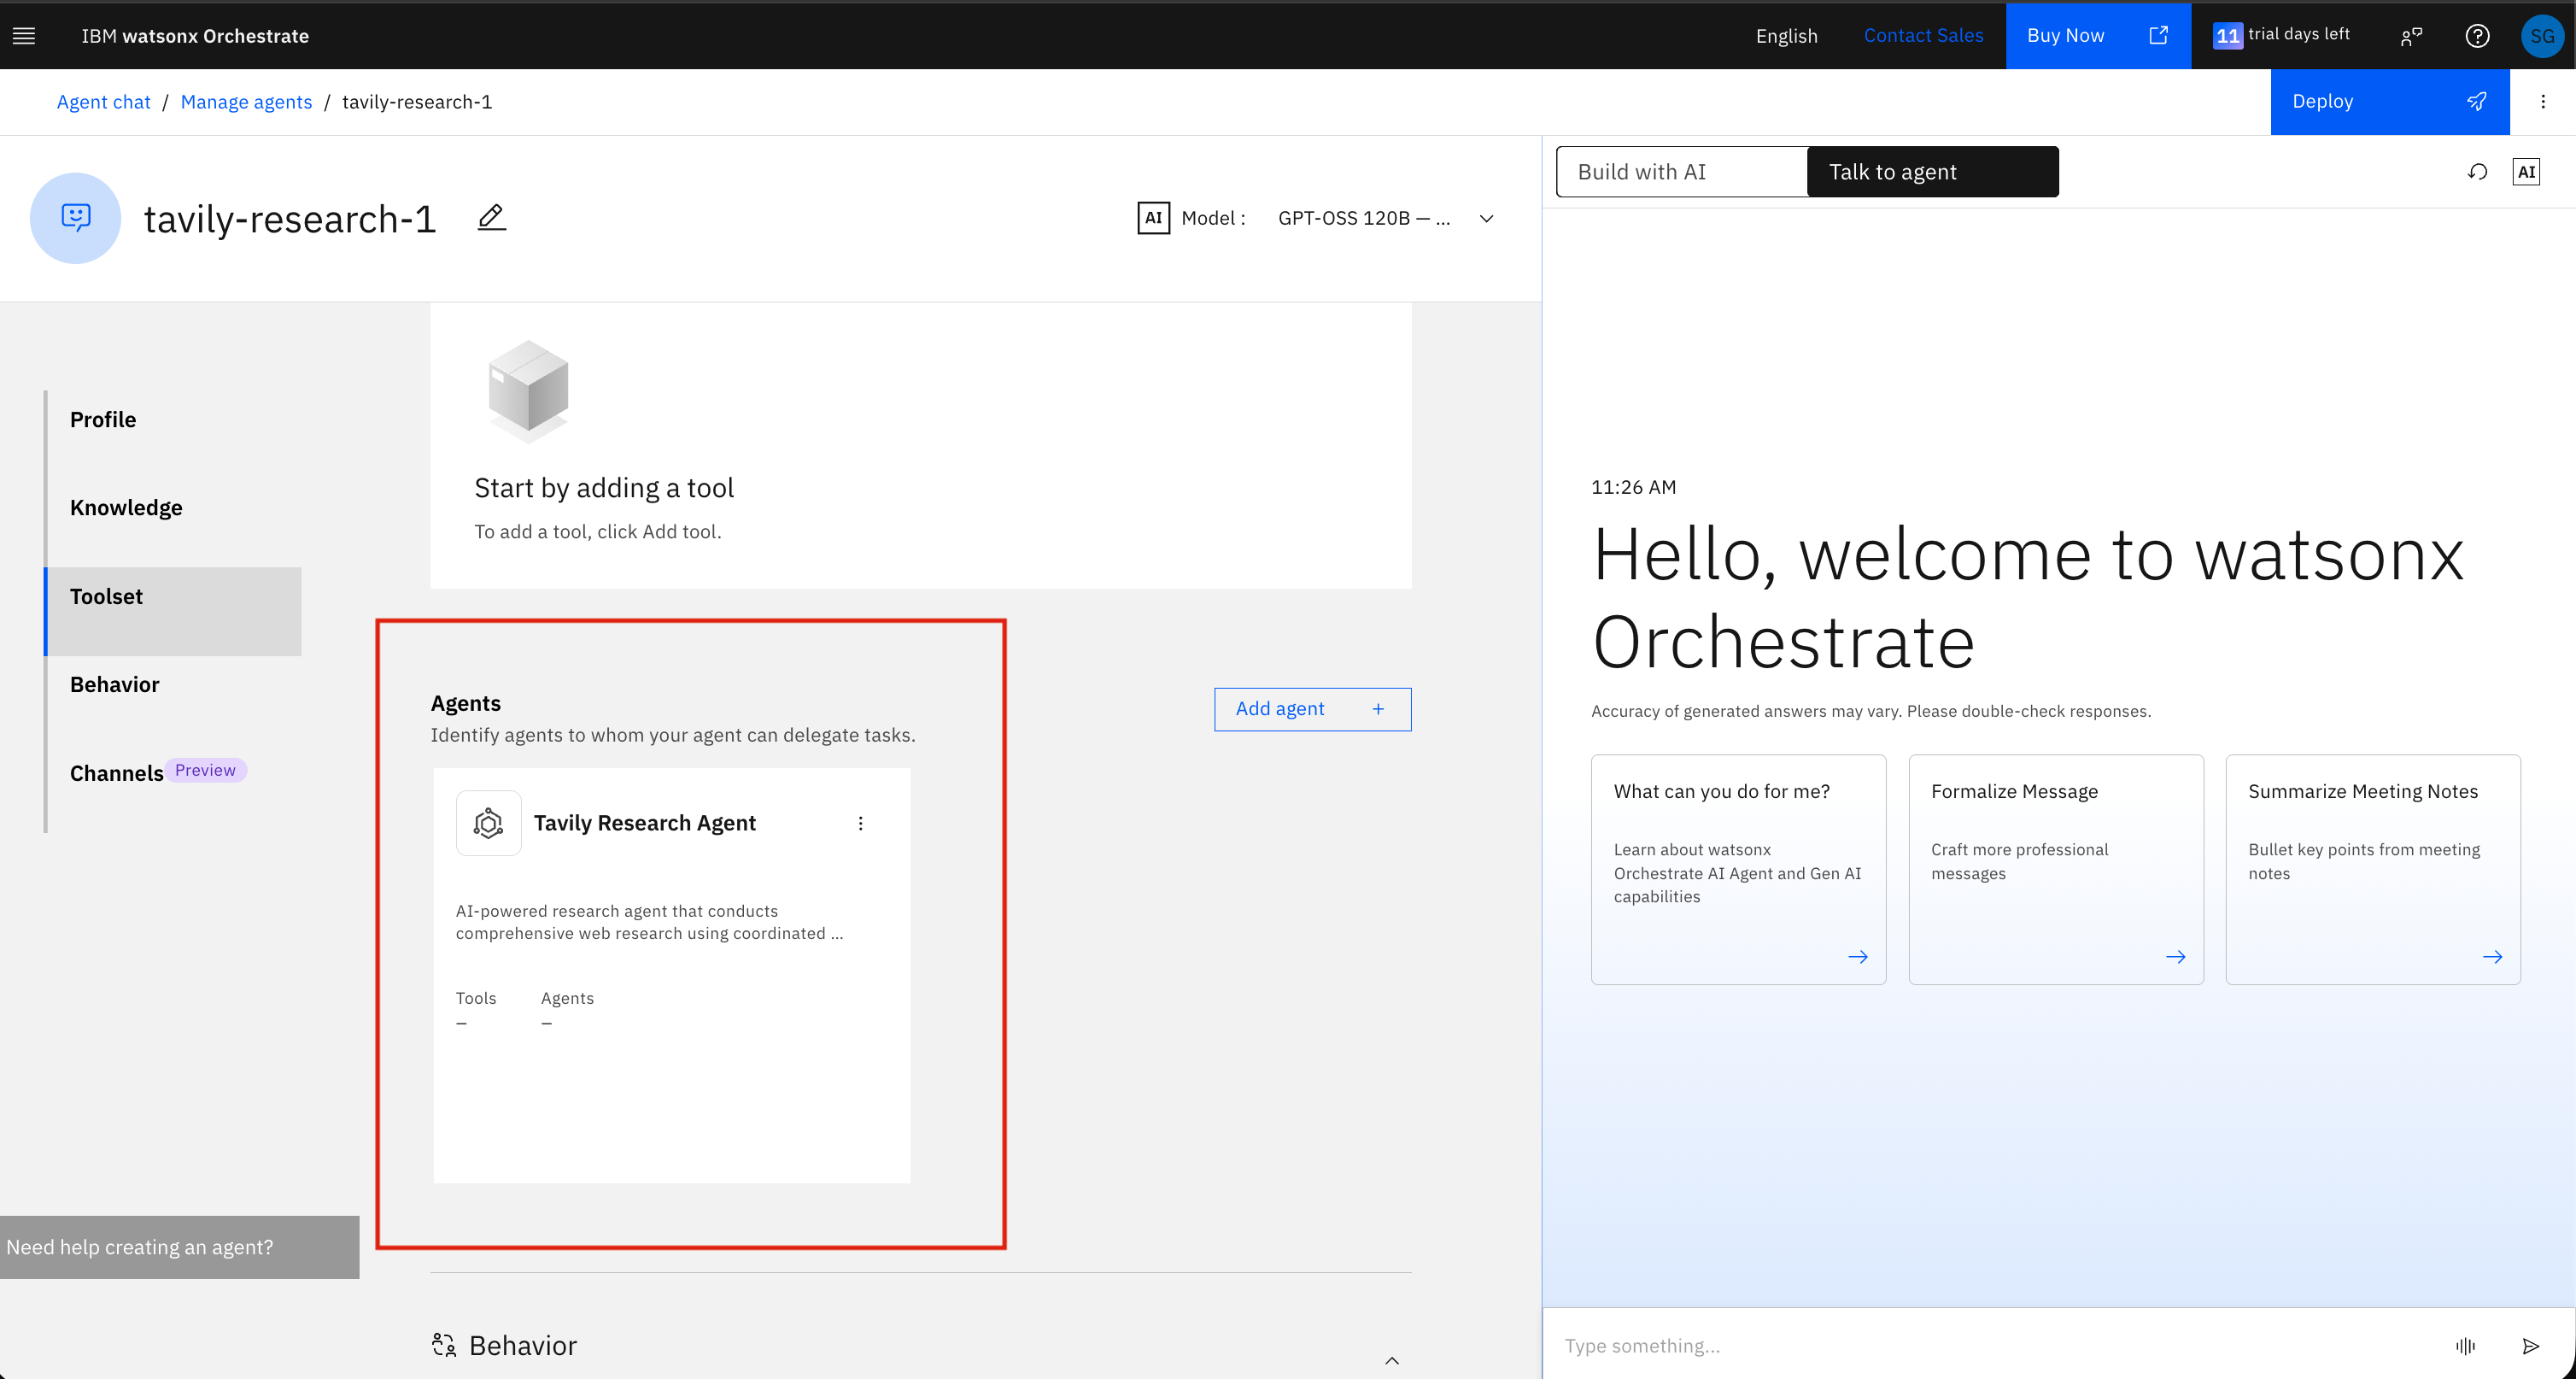Open Tavily Research Agent options menu
Viewport: 2576px width, 1379px height.
click(x=861, y=823)
